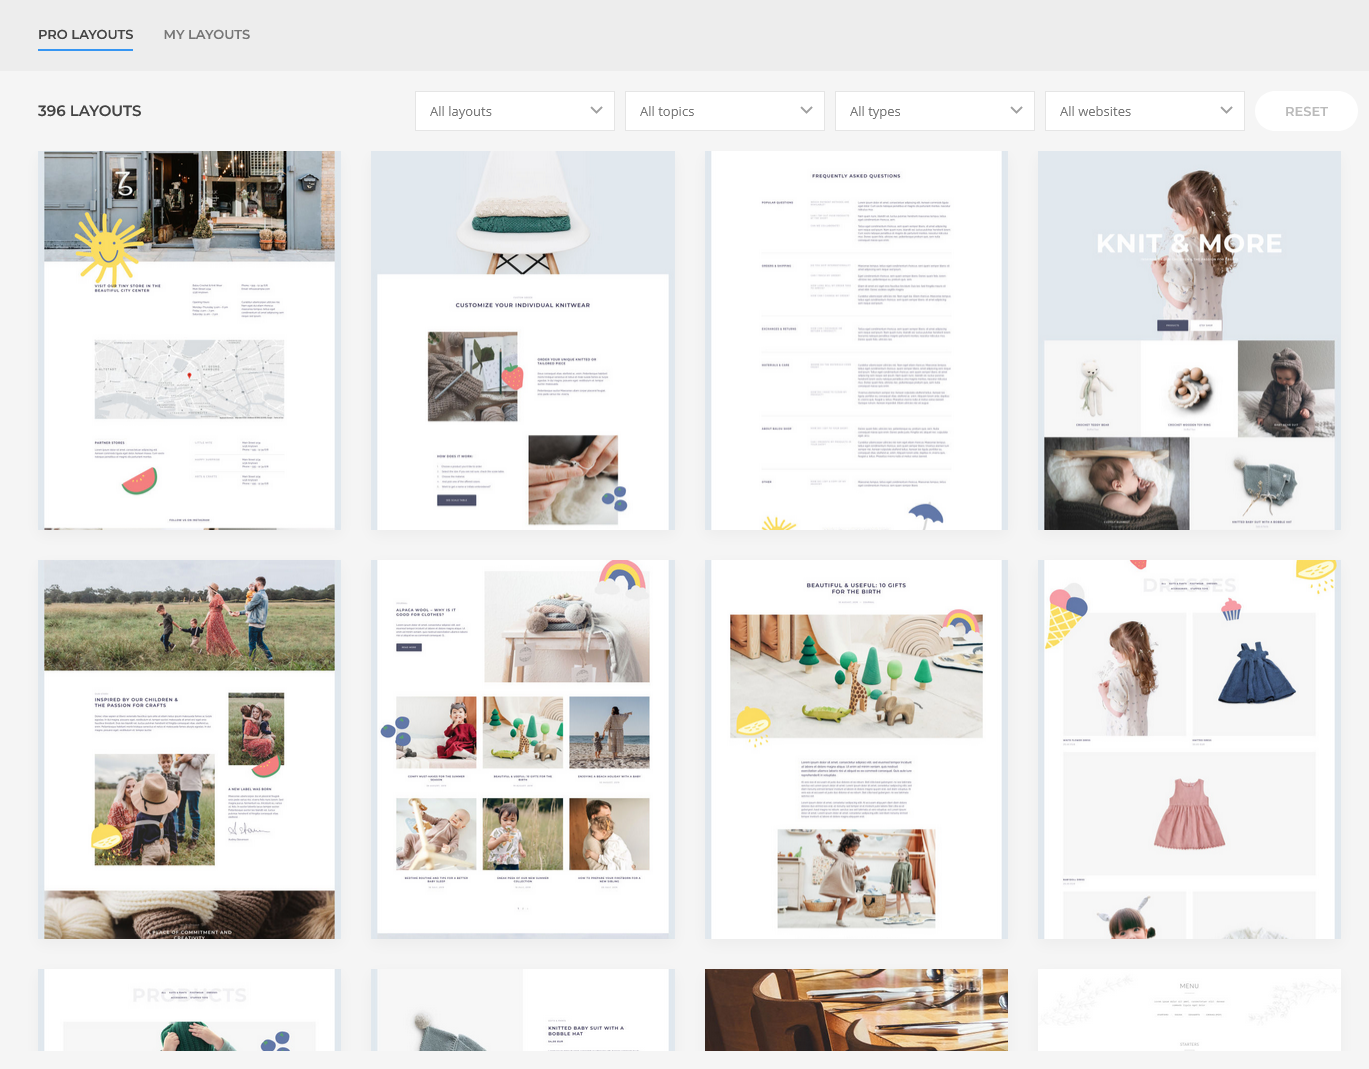Click the chevron arrow in All websites
Screen dimensions: 1369x1069
coord(1226,111)
